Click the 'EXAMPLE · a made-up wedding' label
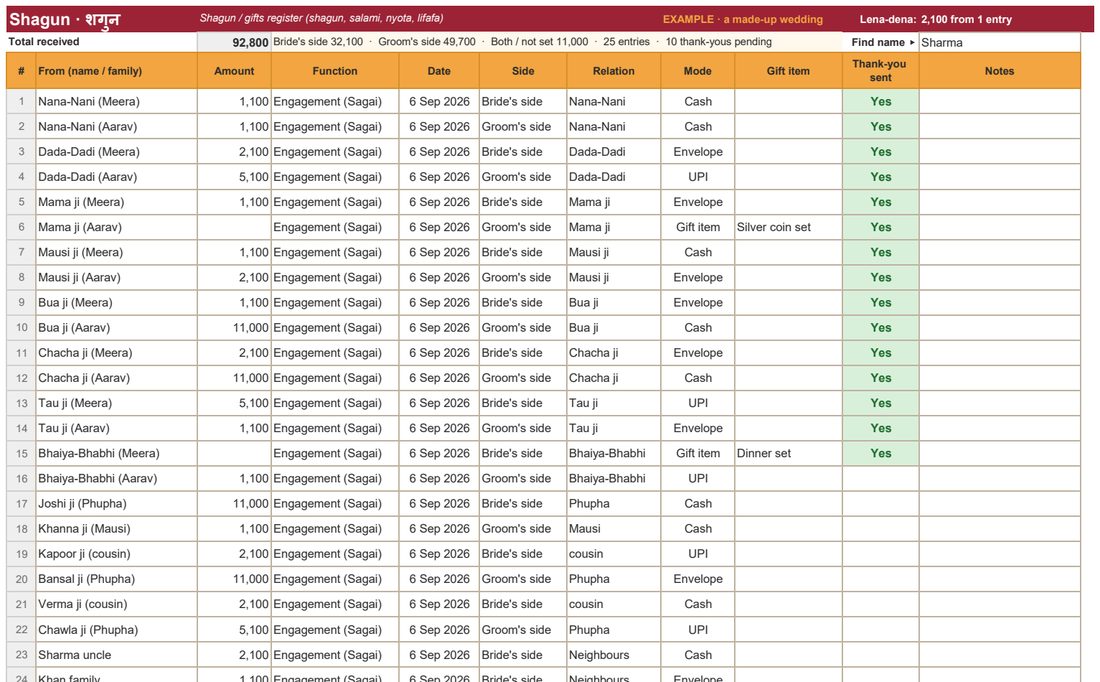Viewport: 1100px width, 682px height. [x=743, y=20]
